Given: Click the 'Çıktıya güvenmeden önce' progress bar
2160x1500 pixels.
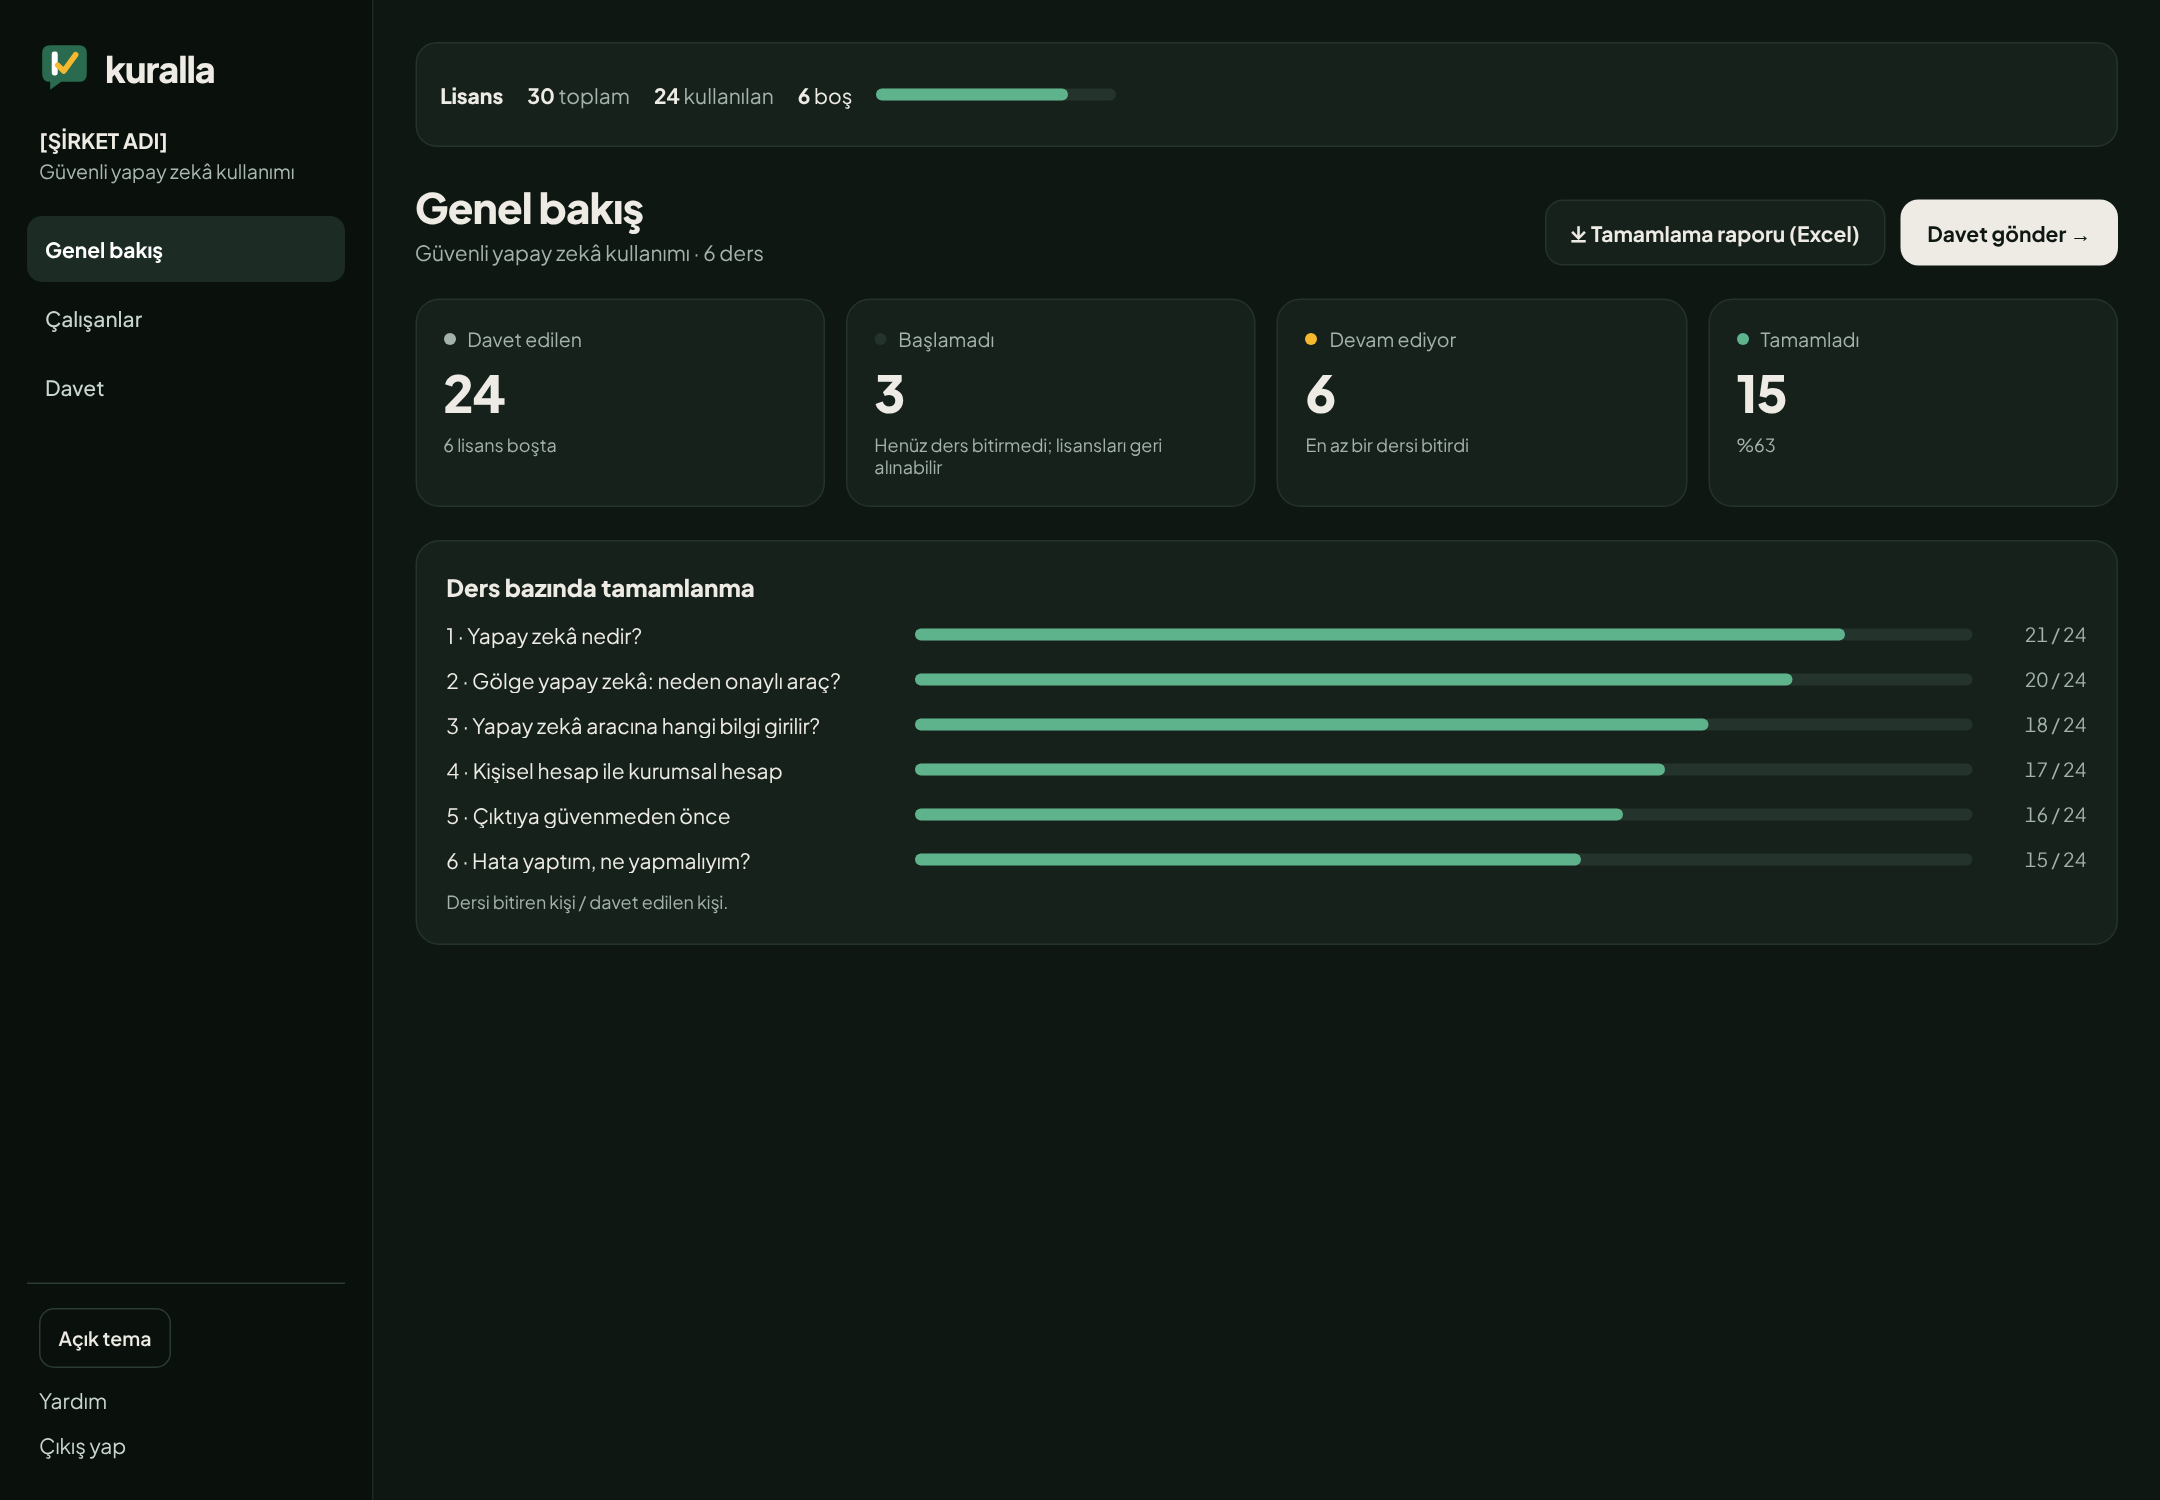Looking at the screenshot, I should pos(1443,815).
